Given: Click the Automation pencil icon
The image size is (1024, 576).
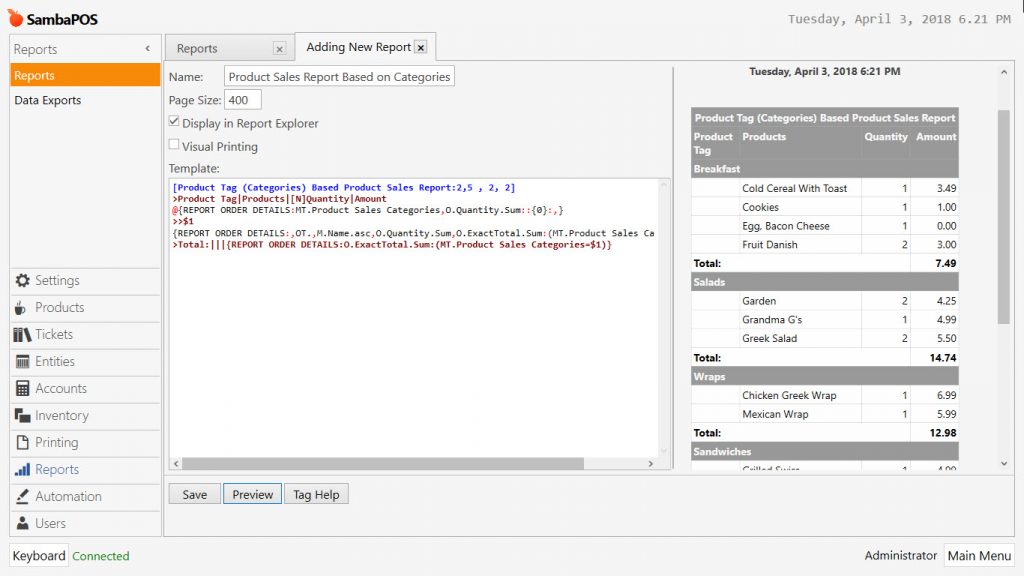Looking at the screenshot, I should [x=23, y=496].
